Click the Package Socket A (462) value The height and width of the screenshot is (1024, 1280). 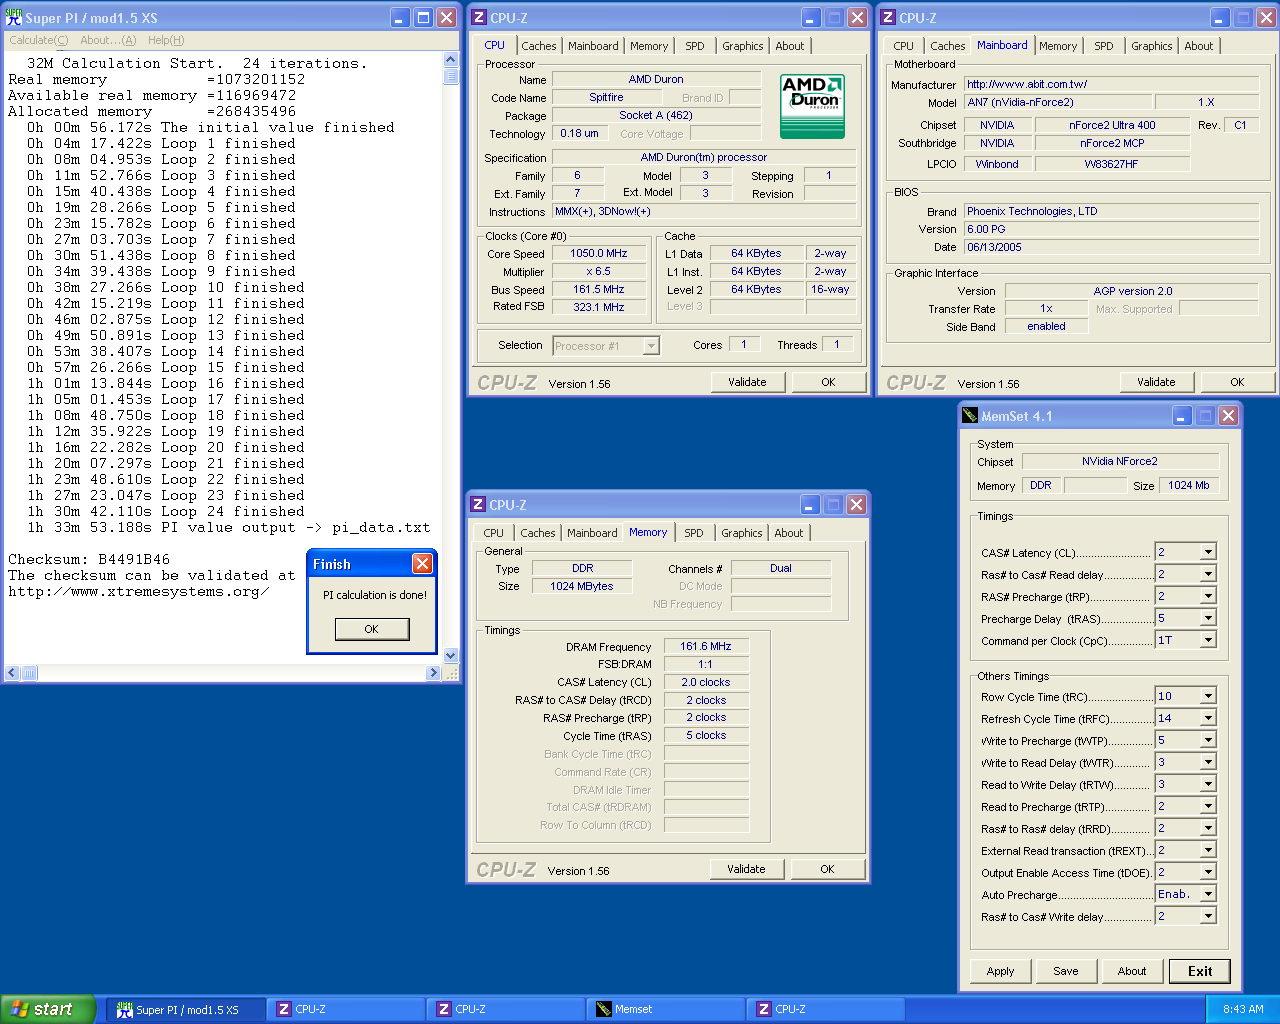(656, 115)
